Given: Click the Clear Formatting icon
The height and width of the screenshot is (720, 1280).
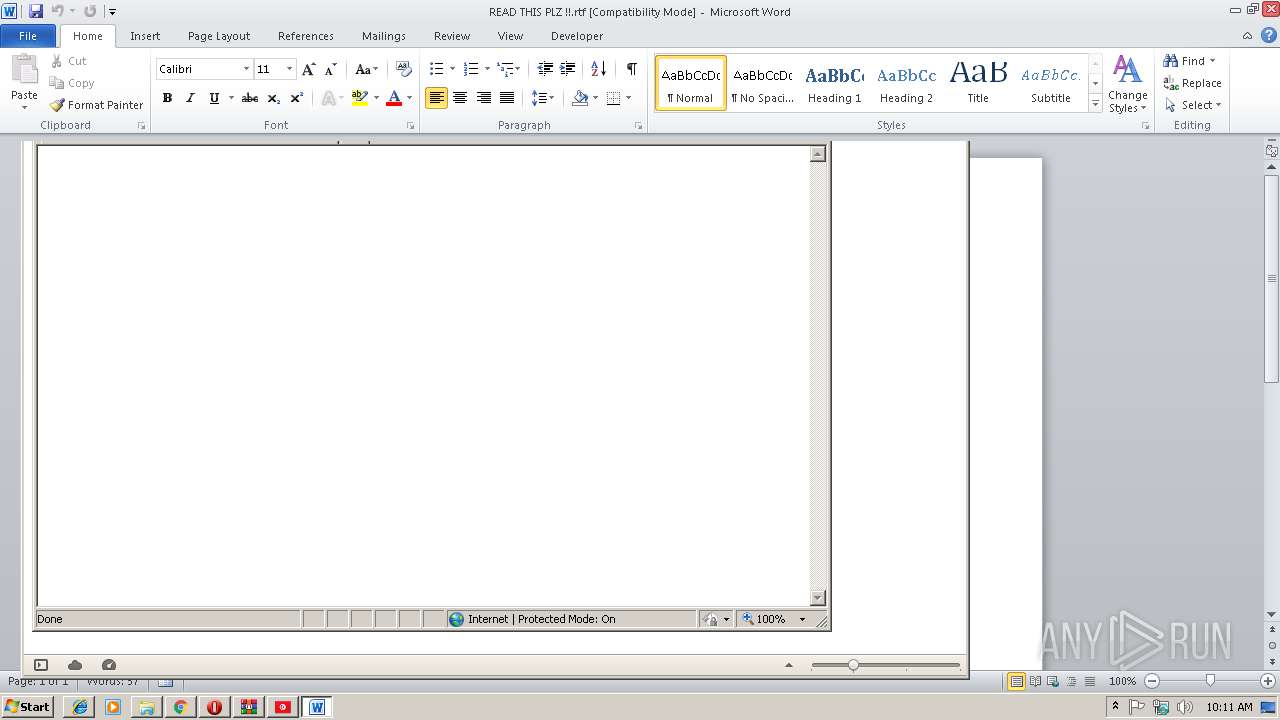Looking at the screenshot, I should point(404,69).
